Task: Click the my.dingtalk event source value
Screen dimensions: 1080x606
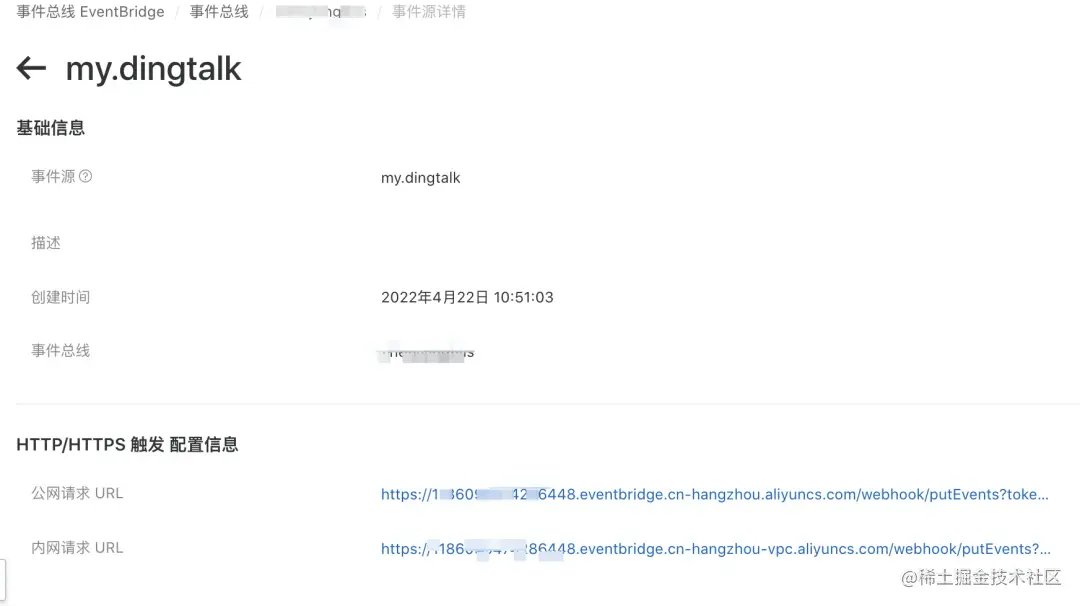Action: [420, 178]
